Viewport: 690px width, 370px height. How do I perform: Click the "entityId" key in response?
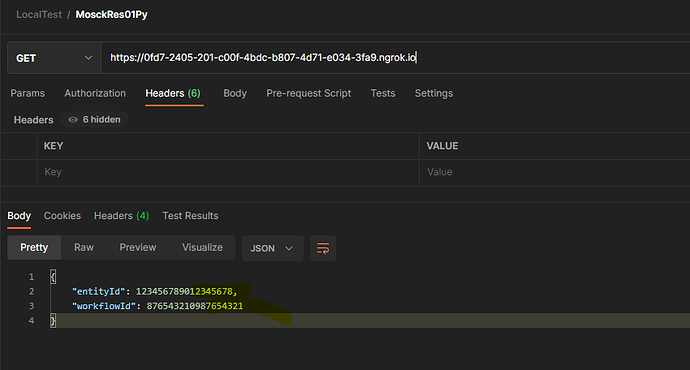tap(98, 292)
